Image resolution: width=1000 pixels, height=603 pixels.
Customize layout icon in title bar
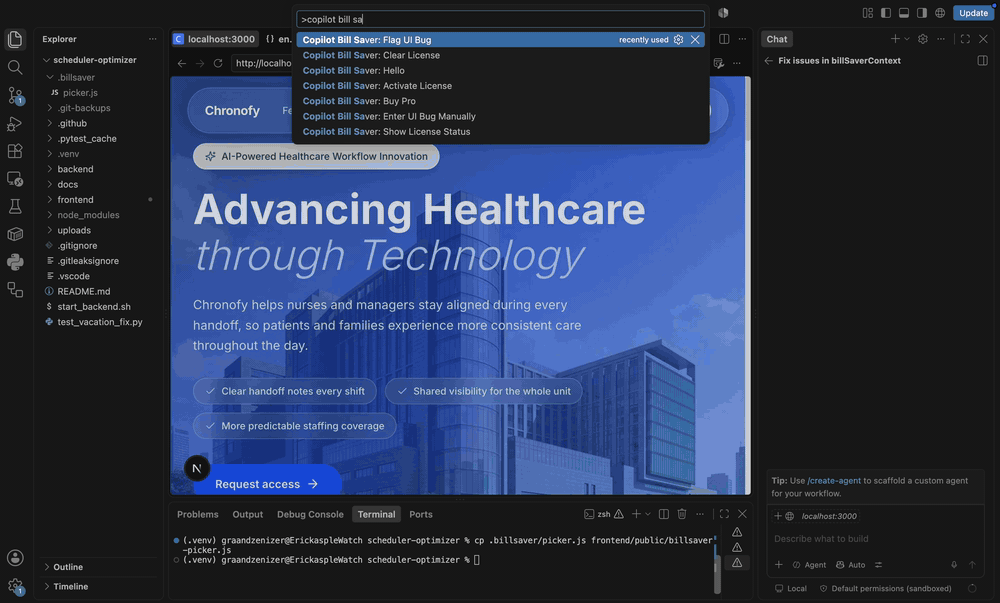(x=868, y=13)
